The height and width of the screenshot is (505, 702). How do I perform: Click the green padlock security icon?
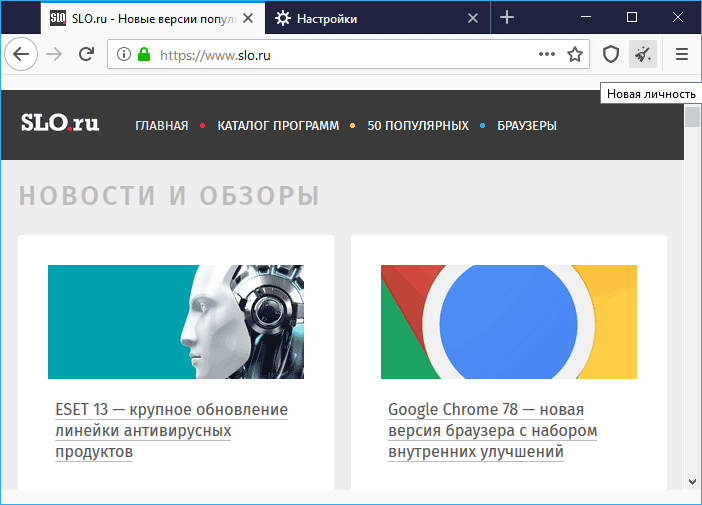point(144,54)
